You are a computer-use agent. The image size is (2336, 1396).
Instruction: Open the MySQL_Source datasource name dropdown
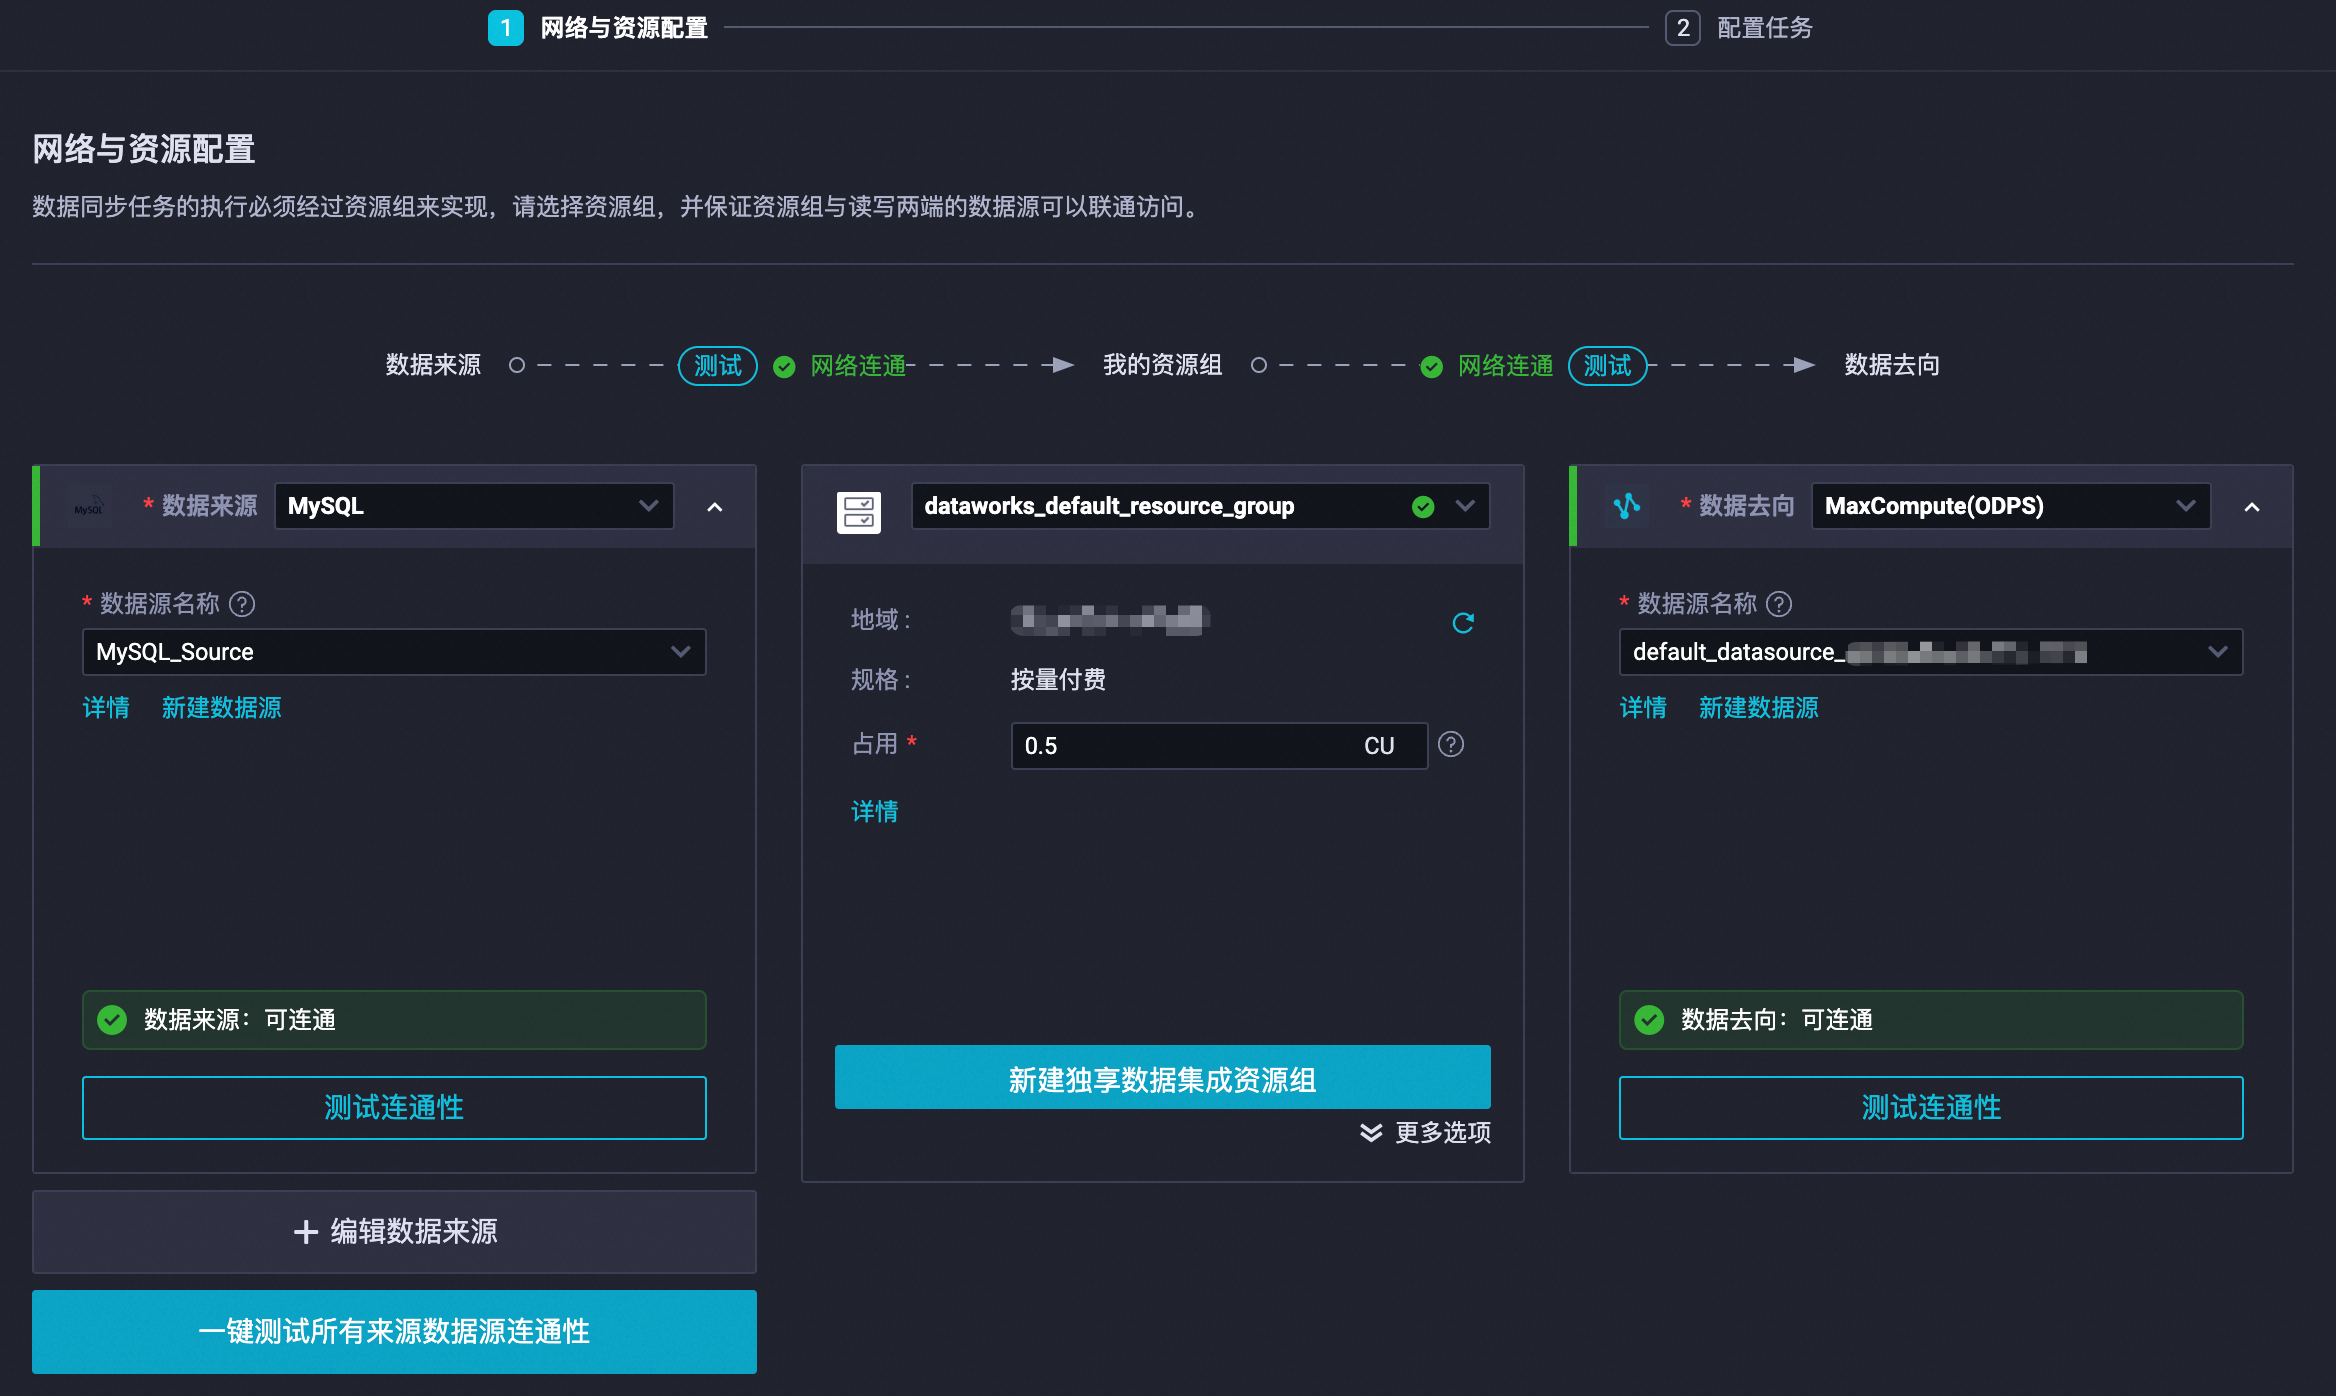coord(394,652)
